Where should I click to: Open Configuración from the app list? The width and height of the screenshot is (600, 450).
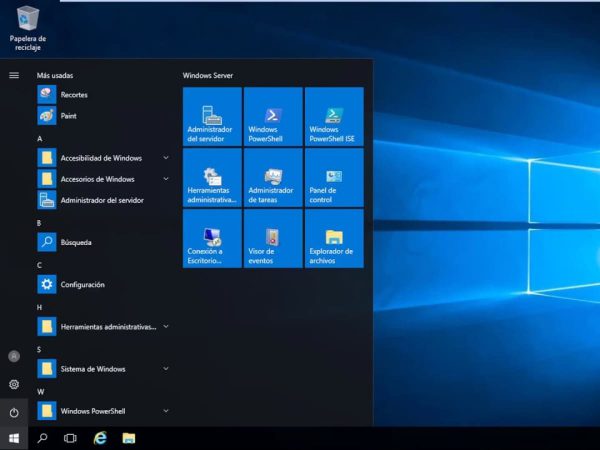82,285
